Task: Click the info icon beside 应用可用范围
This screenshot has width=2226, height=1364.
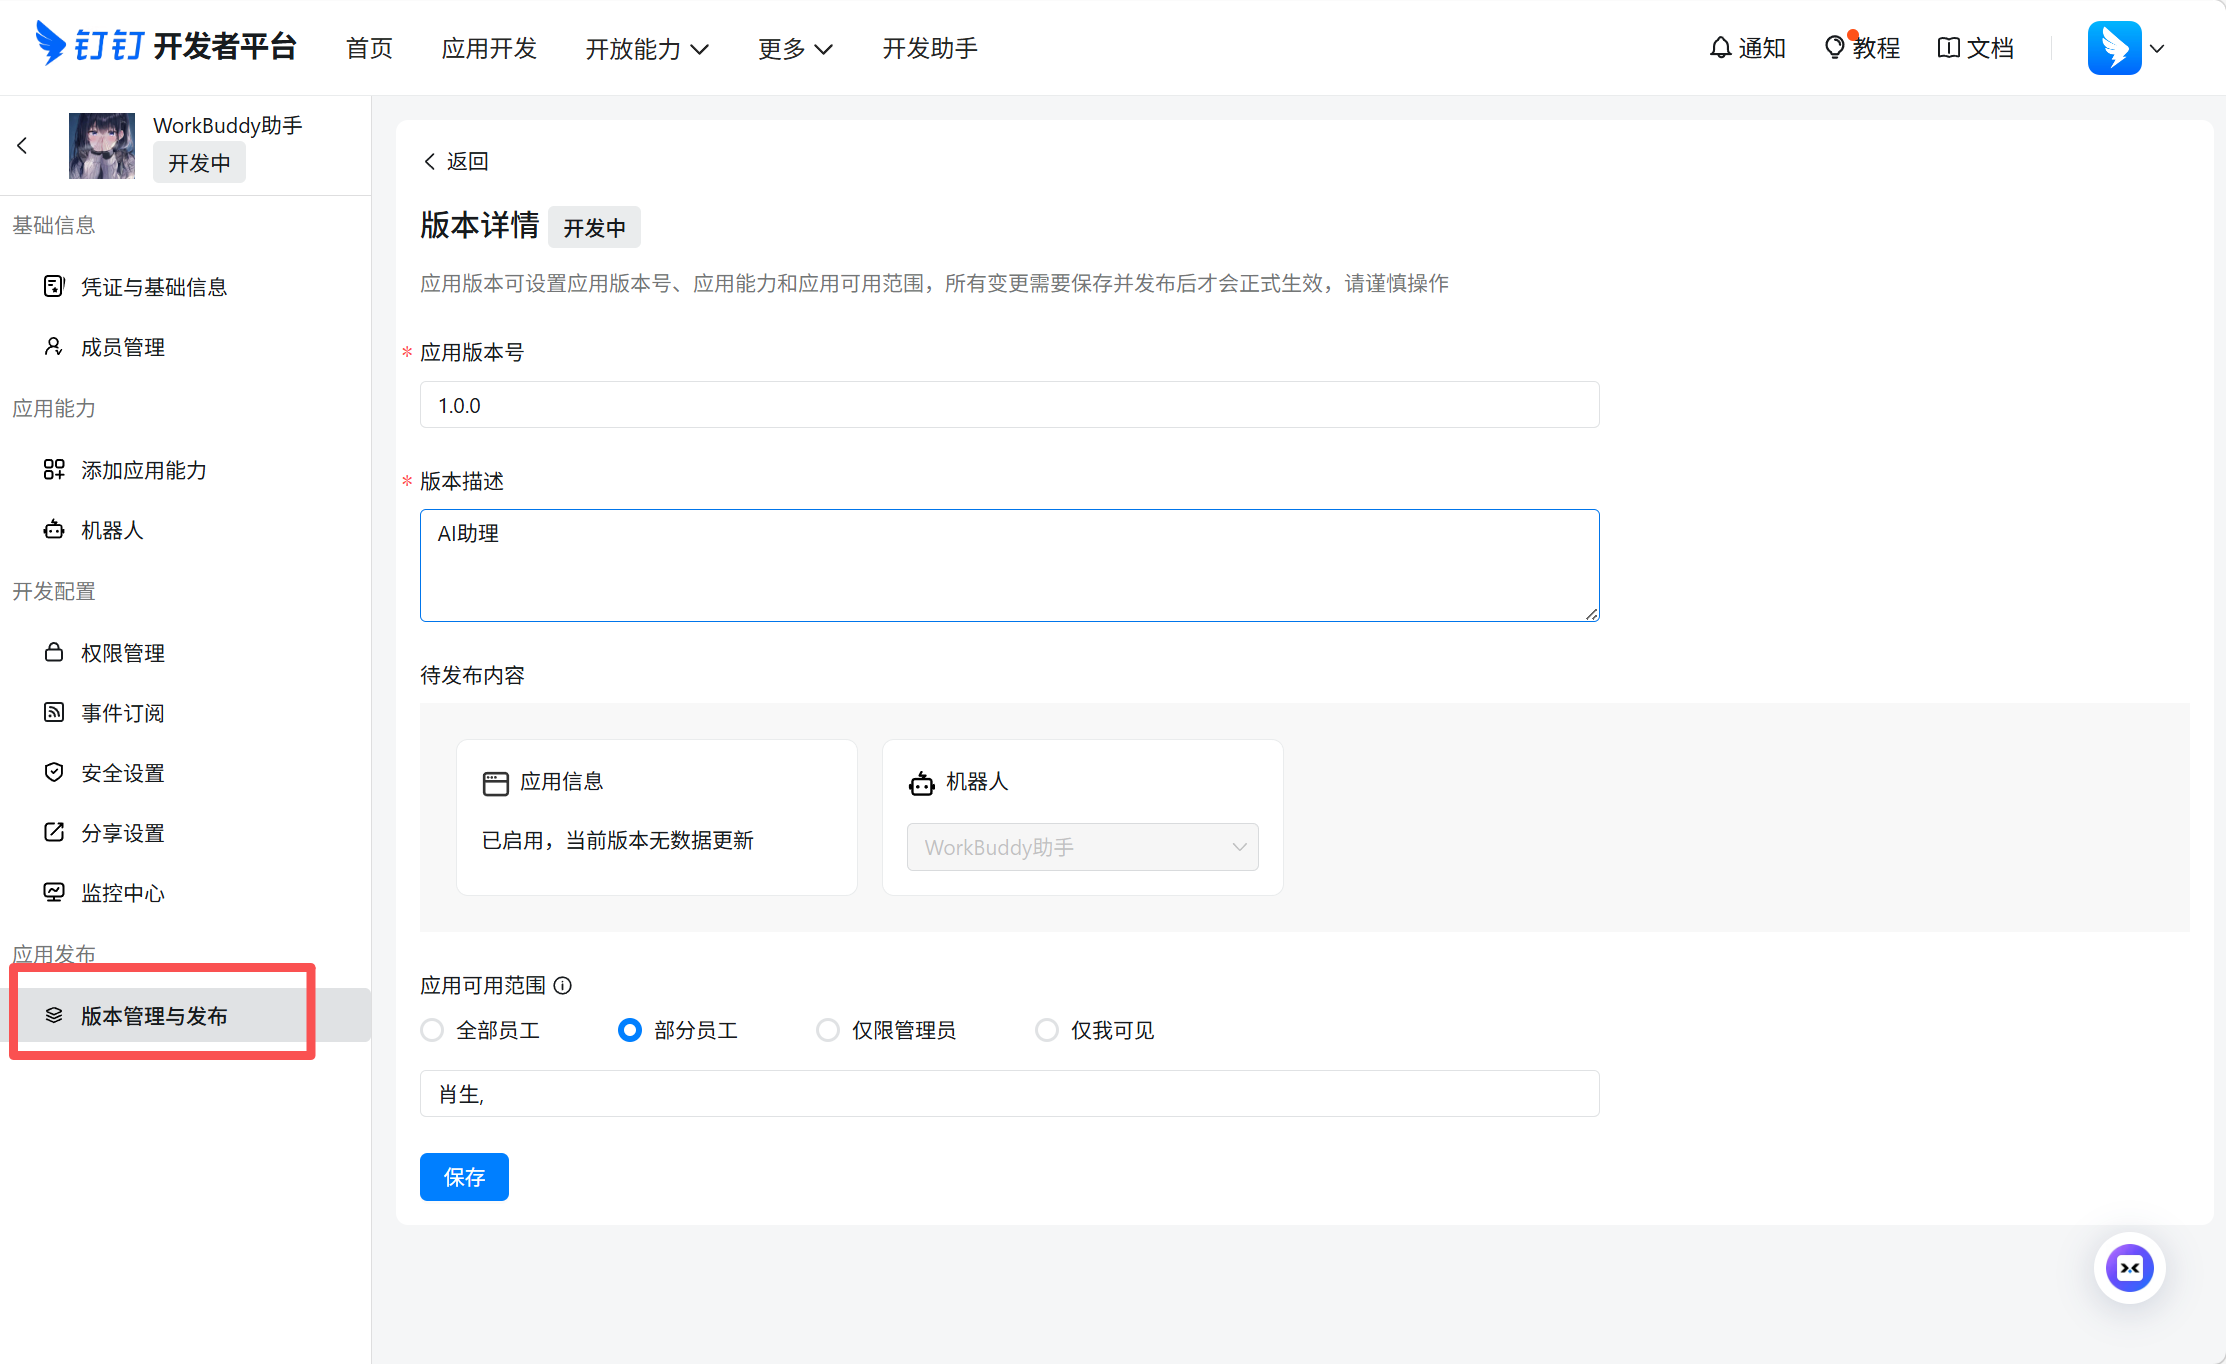Action: [x=563, y=986]
